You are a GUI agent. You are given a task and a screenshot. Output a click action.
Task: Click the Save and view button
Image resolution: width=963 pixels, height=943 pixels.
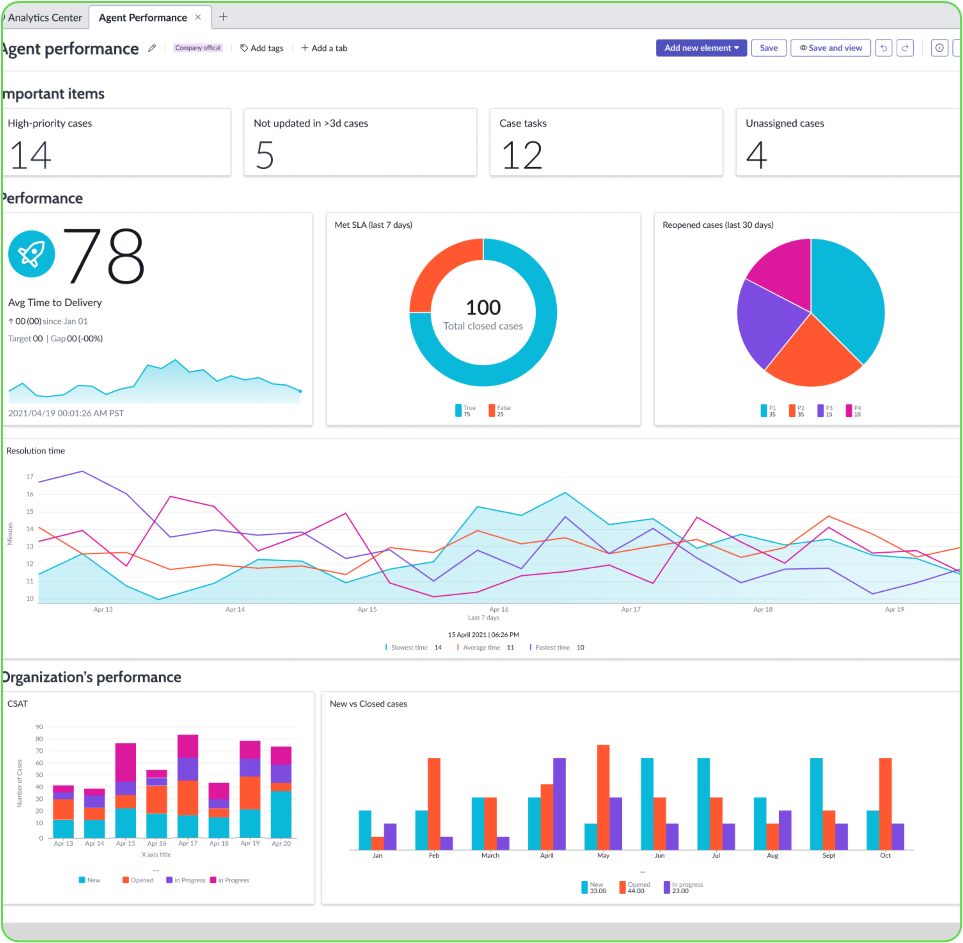pos(830,47)
